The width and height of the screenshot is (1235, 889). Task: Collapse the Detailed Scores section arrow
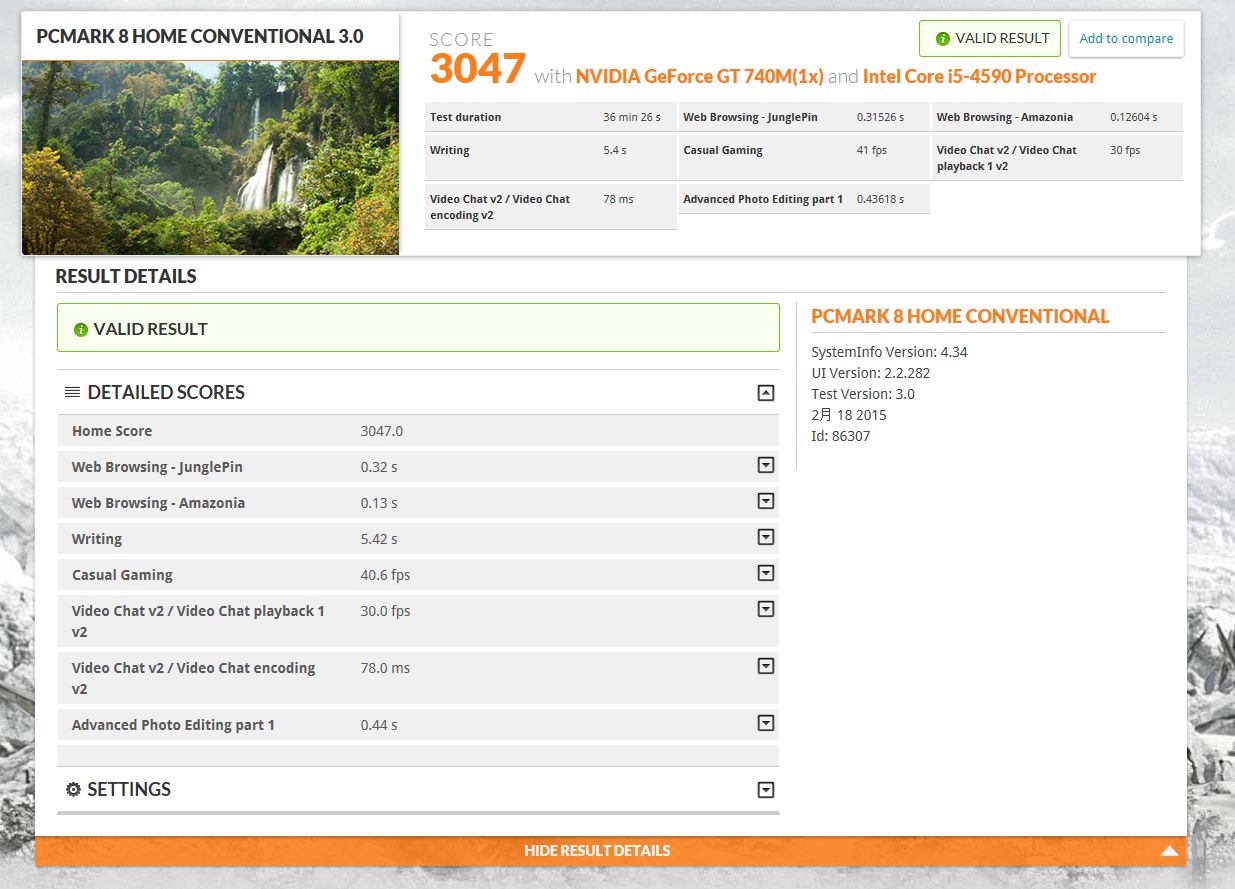[766, 393]
